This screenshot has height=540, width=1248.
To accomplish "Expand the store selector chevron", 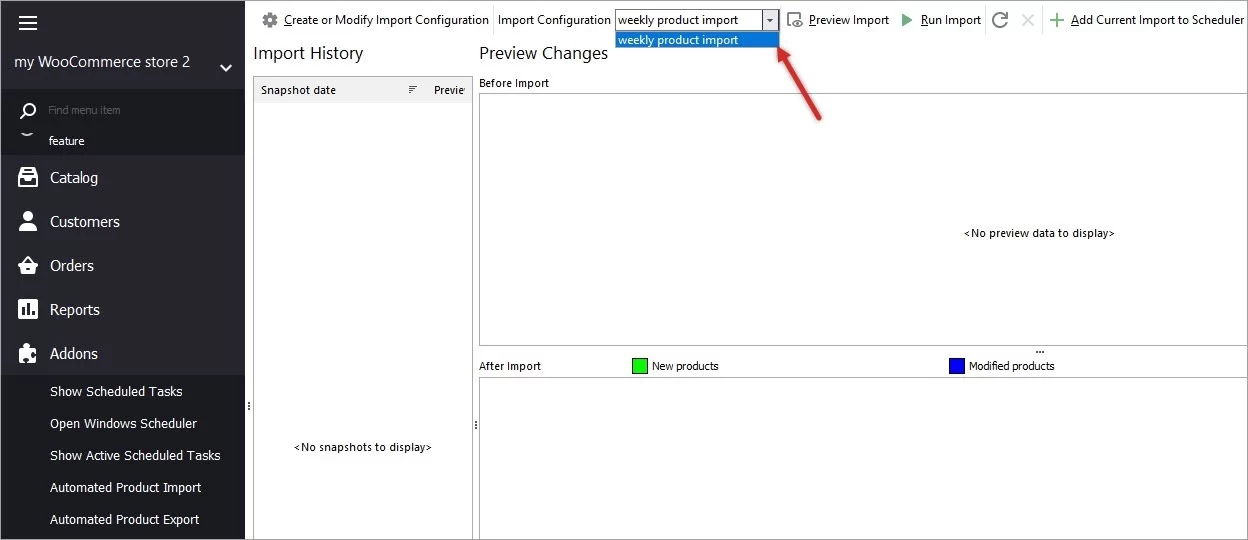I will click(x=226, y=68).
